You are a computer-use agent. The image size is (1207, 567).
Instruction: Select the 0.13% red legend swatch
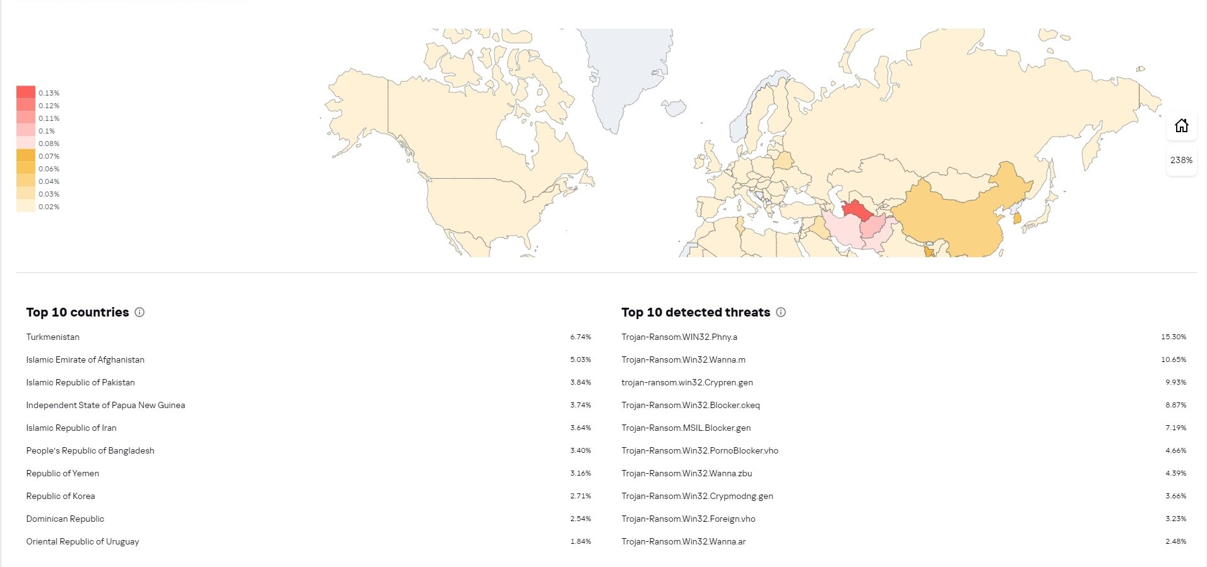26,92
